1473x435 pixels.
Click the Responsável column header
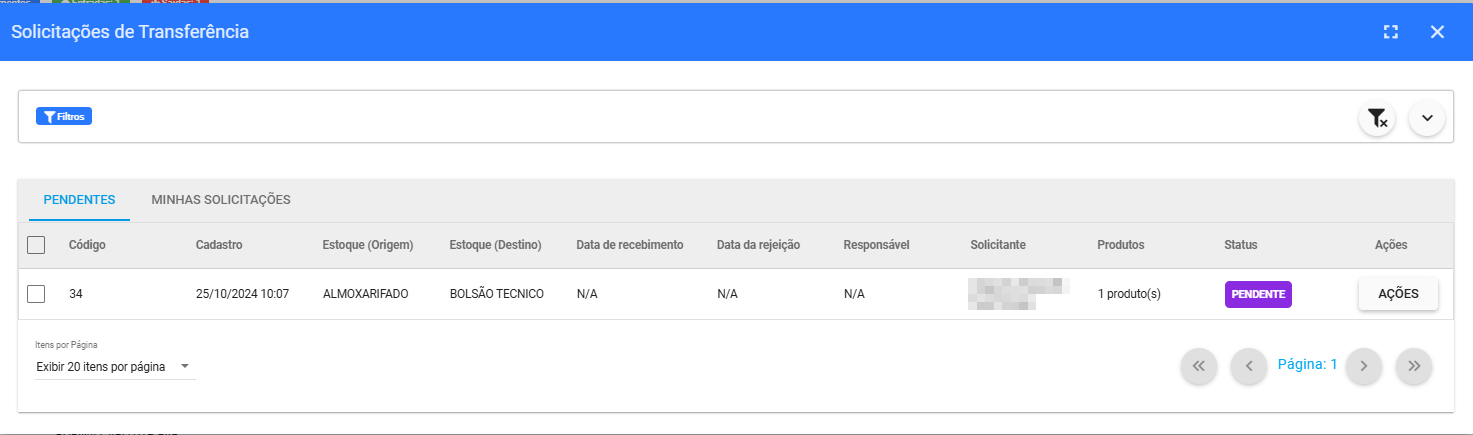(876, 245)
